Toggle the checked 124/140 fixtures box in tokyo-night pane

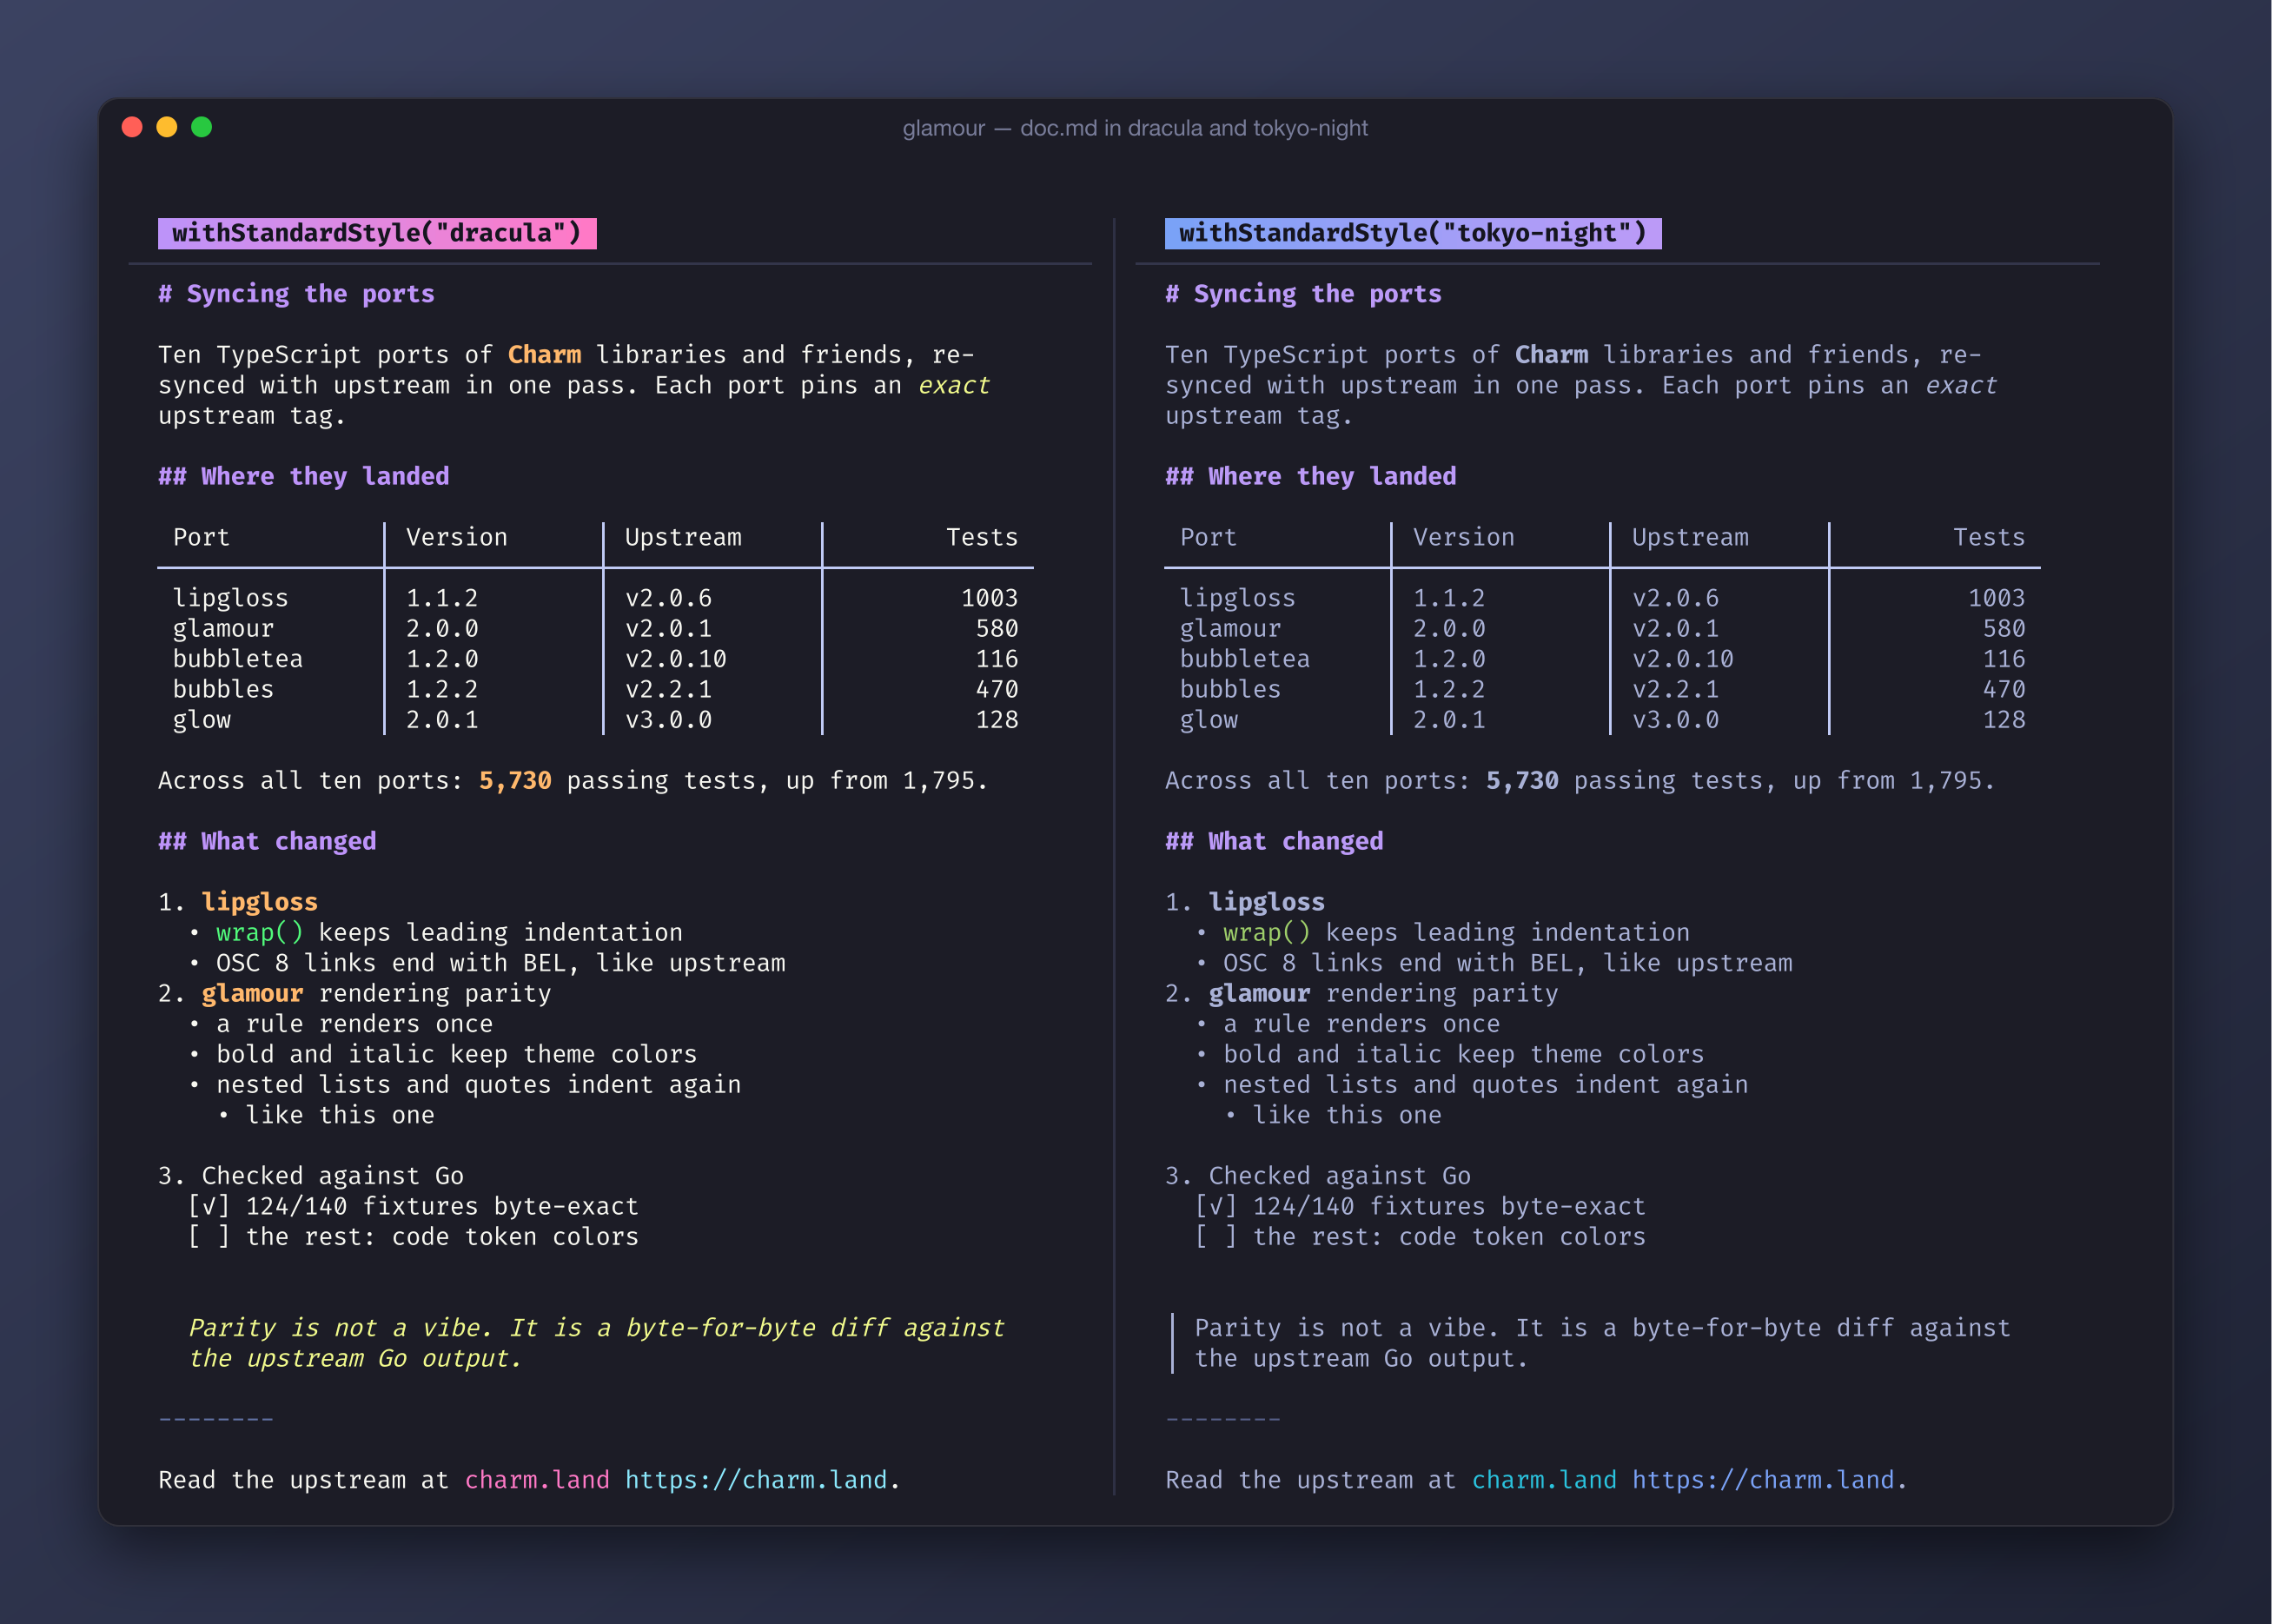pyautogui.click(x=1216, y=1207)
